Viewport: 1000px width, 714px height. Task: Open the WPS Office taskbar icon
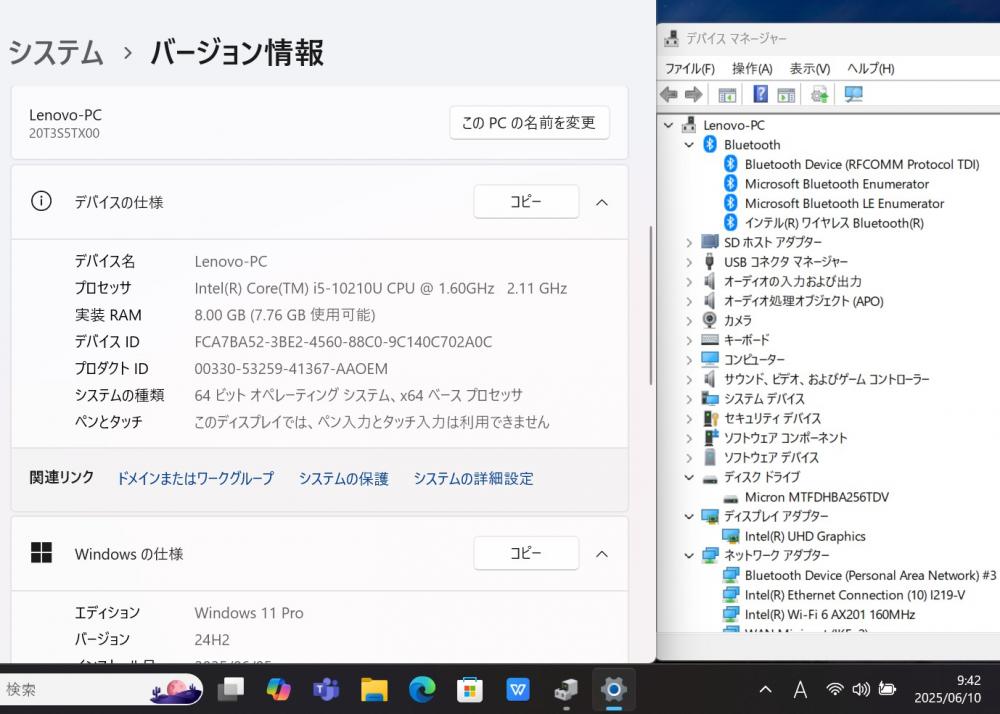pos(518,689)
